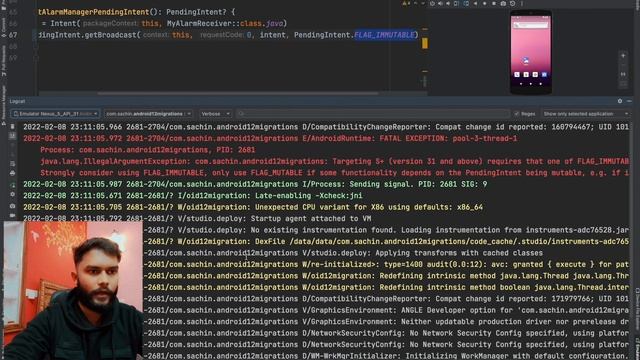Image resolution: width=640 pixels, height=360 pixels.
Task: Open Resource Manager side tab
Action: 4,105
